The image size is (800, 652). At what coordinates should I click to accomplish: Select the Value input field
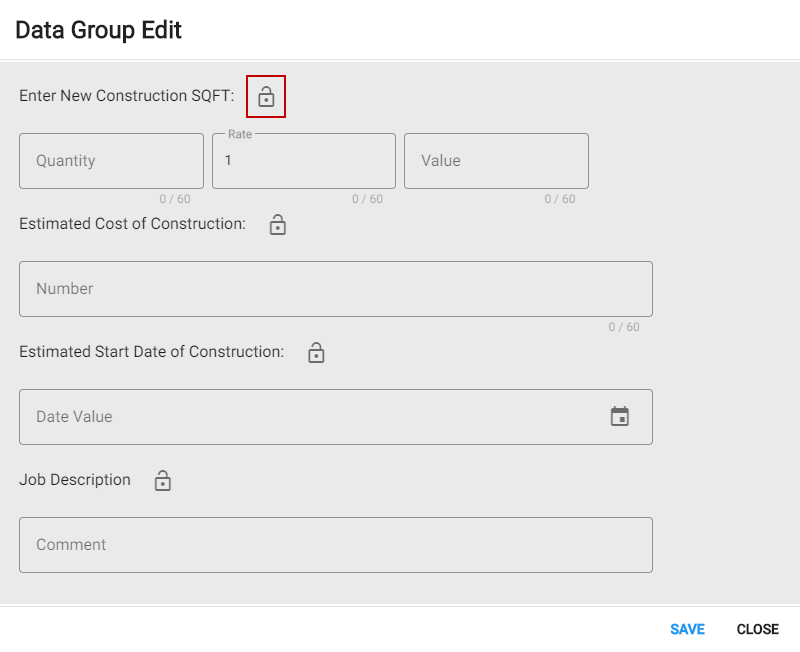(x=496, y=161)
